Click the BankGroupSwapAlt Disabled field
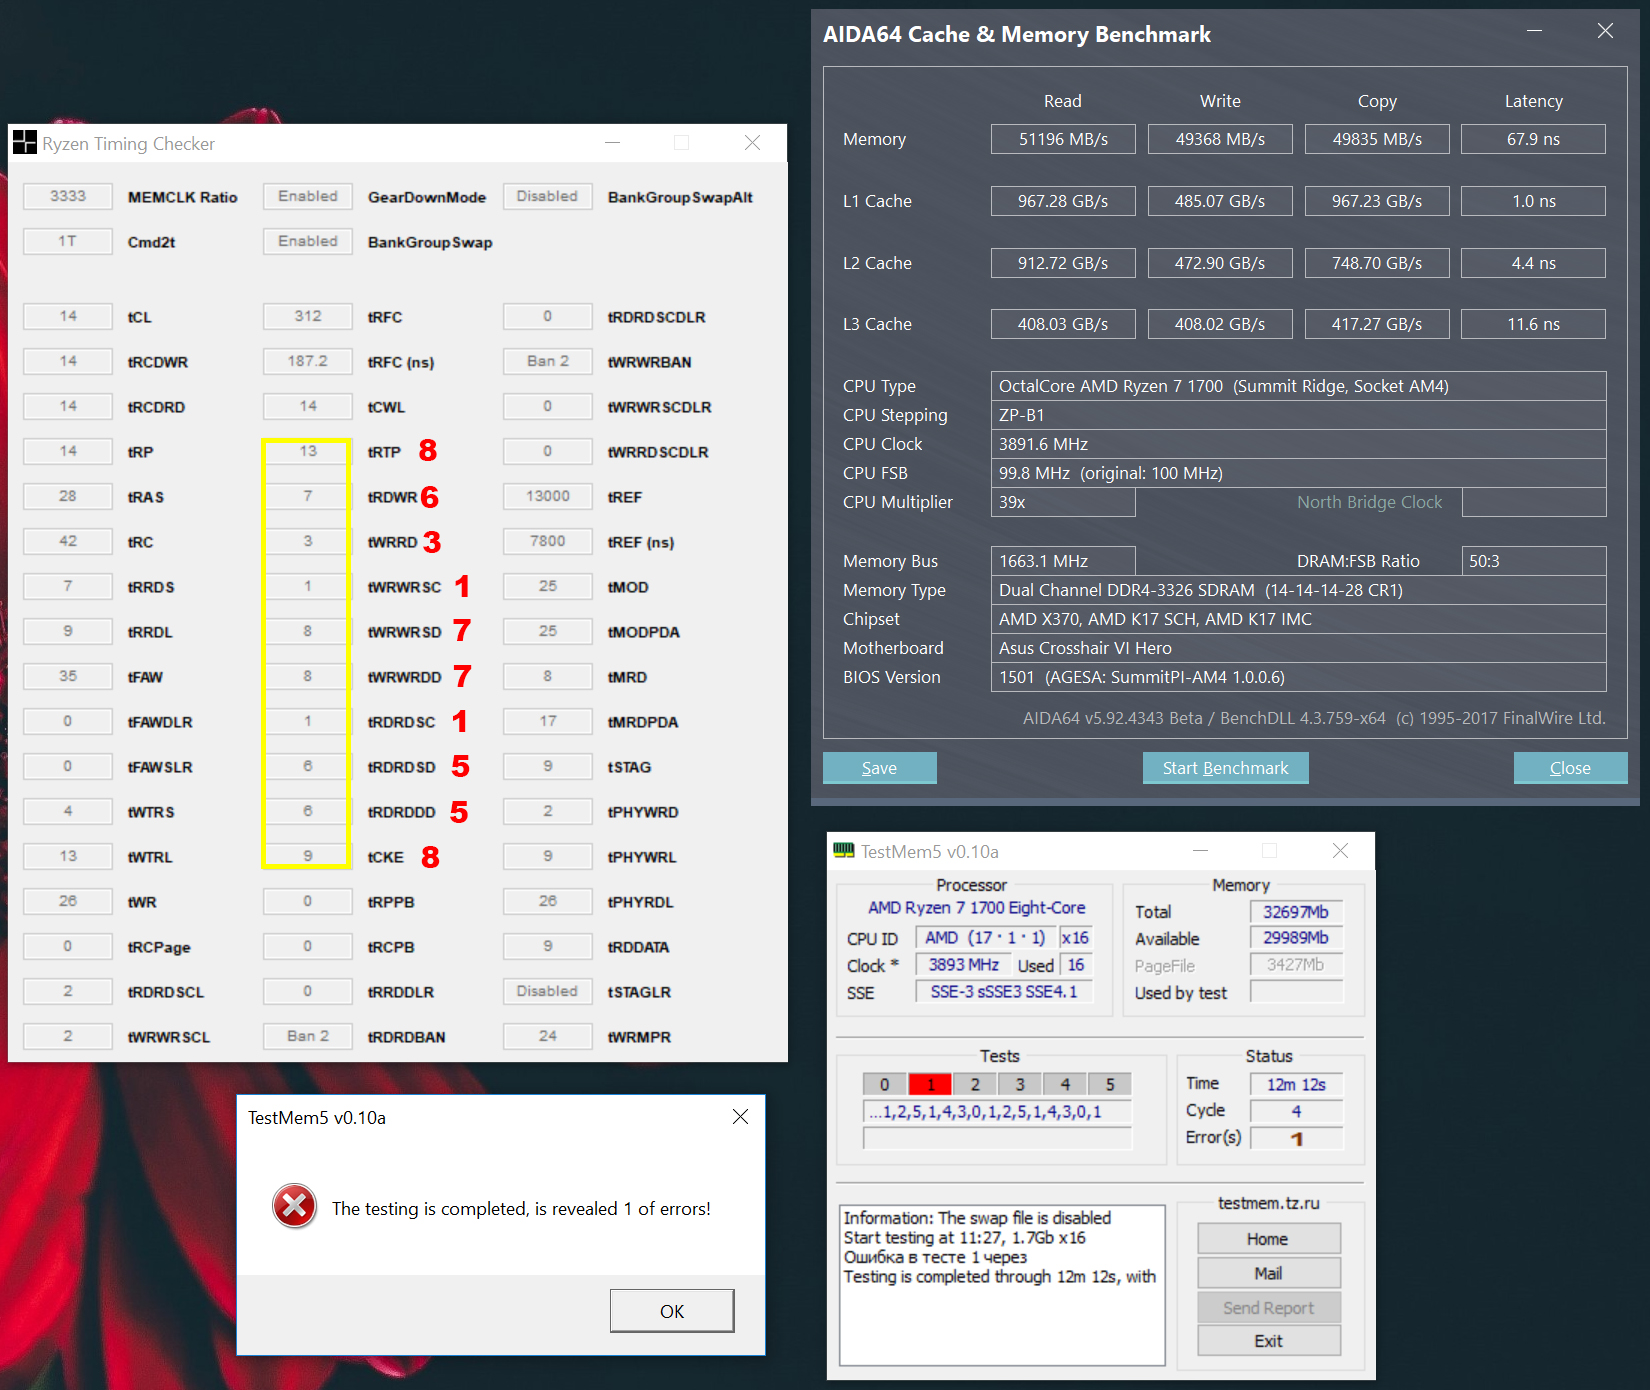Image resolution: width=1650 pixels, height=1390 pixels. click(548, 196)
